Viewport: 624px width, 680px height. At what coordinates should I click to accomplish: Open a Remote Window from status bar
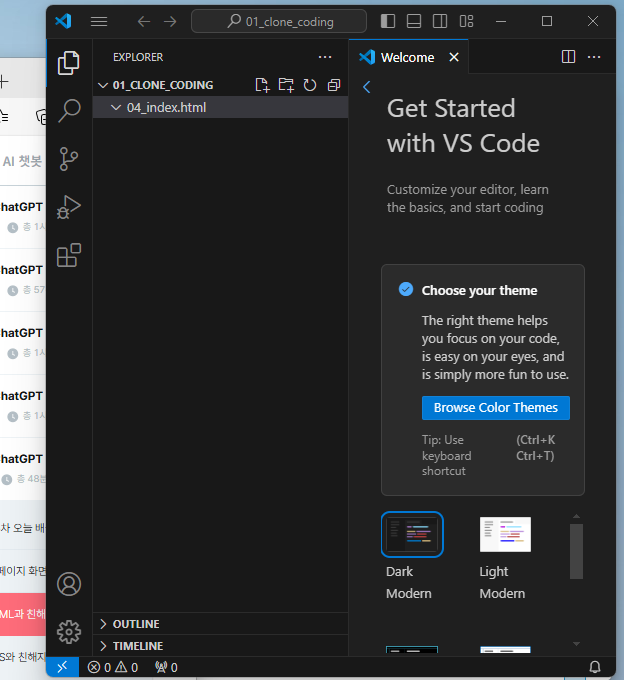pyautogui.click(x=63, y=667)
